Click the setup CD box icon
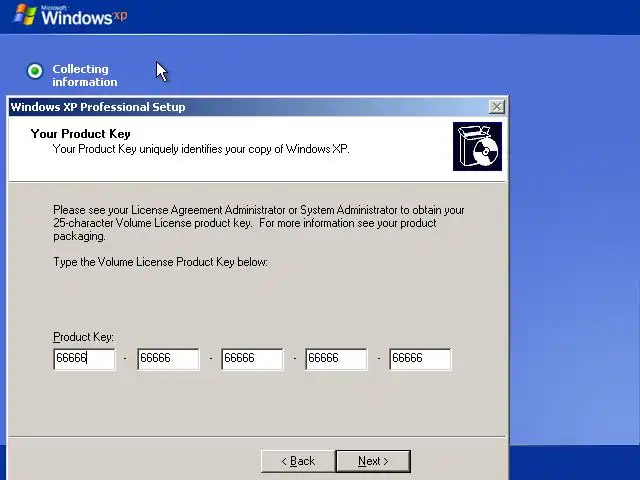 point(477,147)
